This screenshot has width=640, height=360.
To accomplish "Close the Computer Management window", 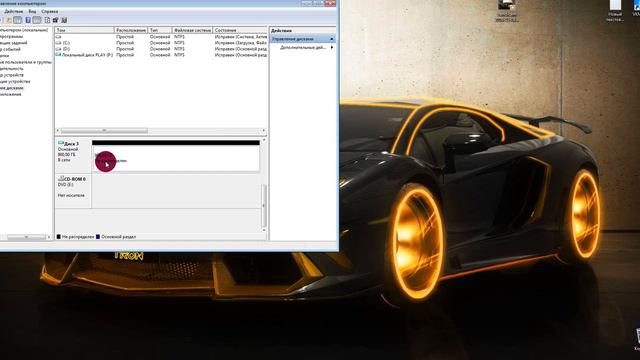I will click(x=330, y=3).
